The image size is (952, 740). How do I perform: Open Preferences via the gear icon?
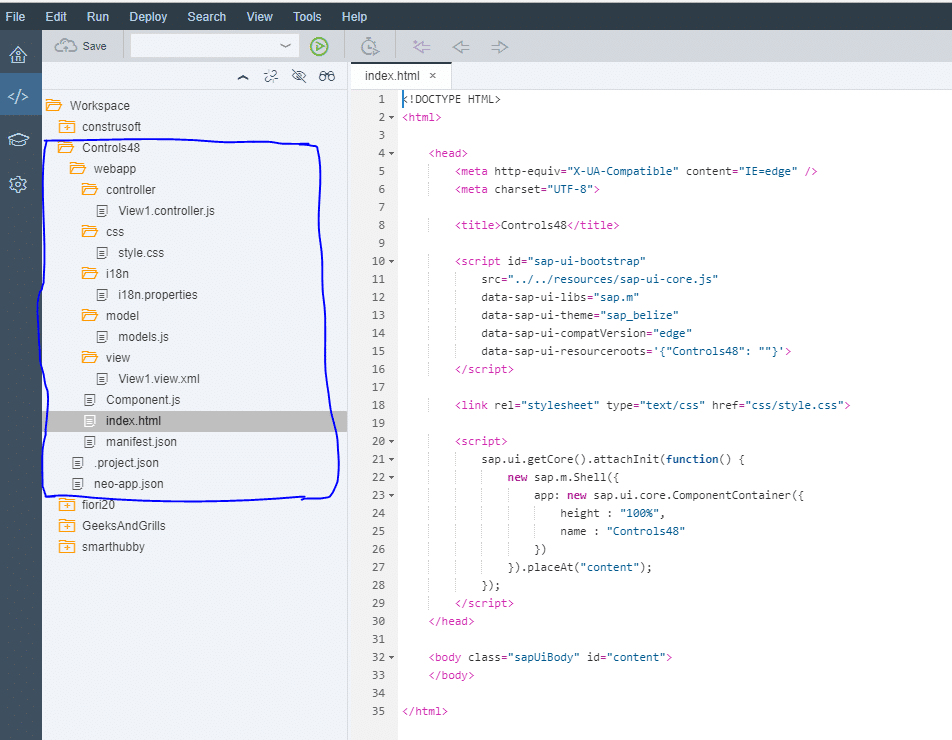click(18, 184)
